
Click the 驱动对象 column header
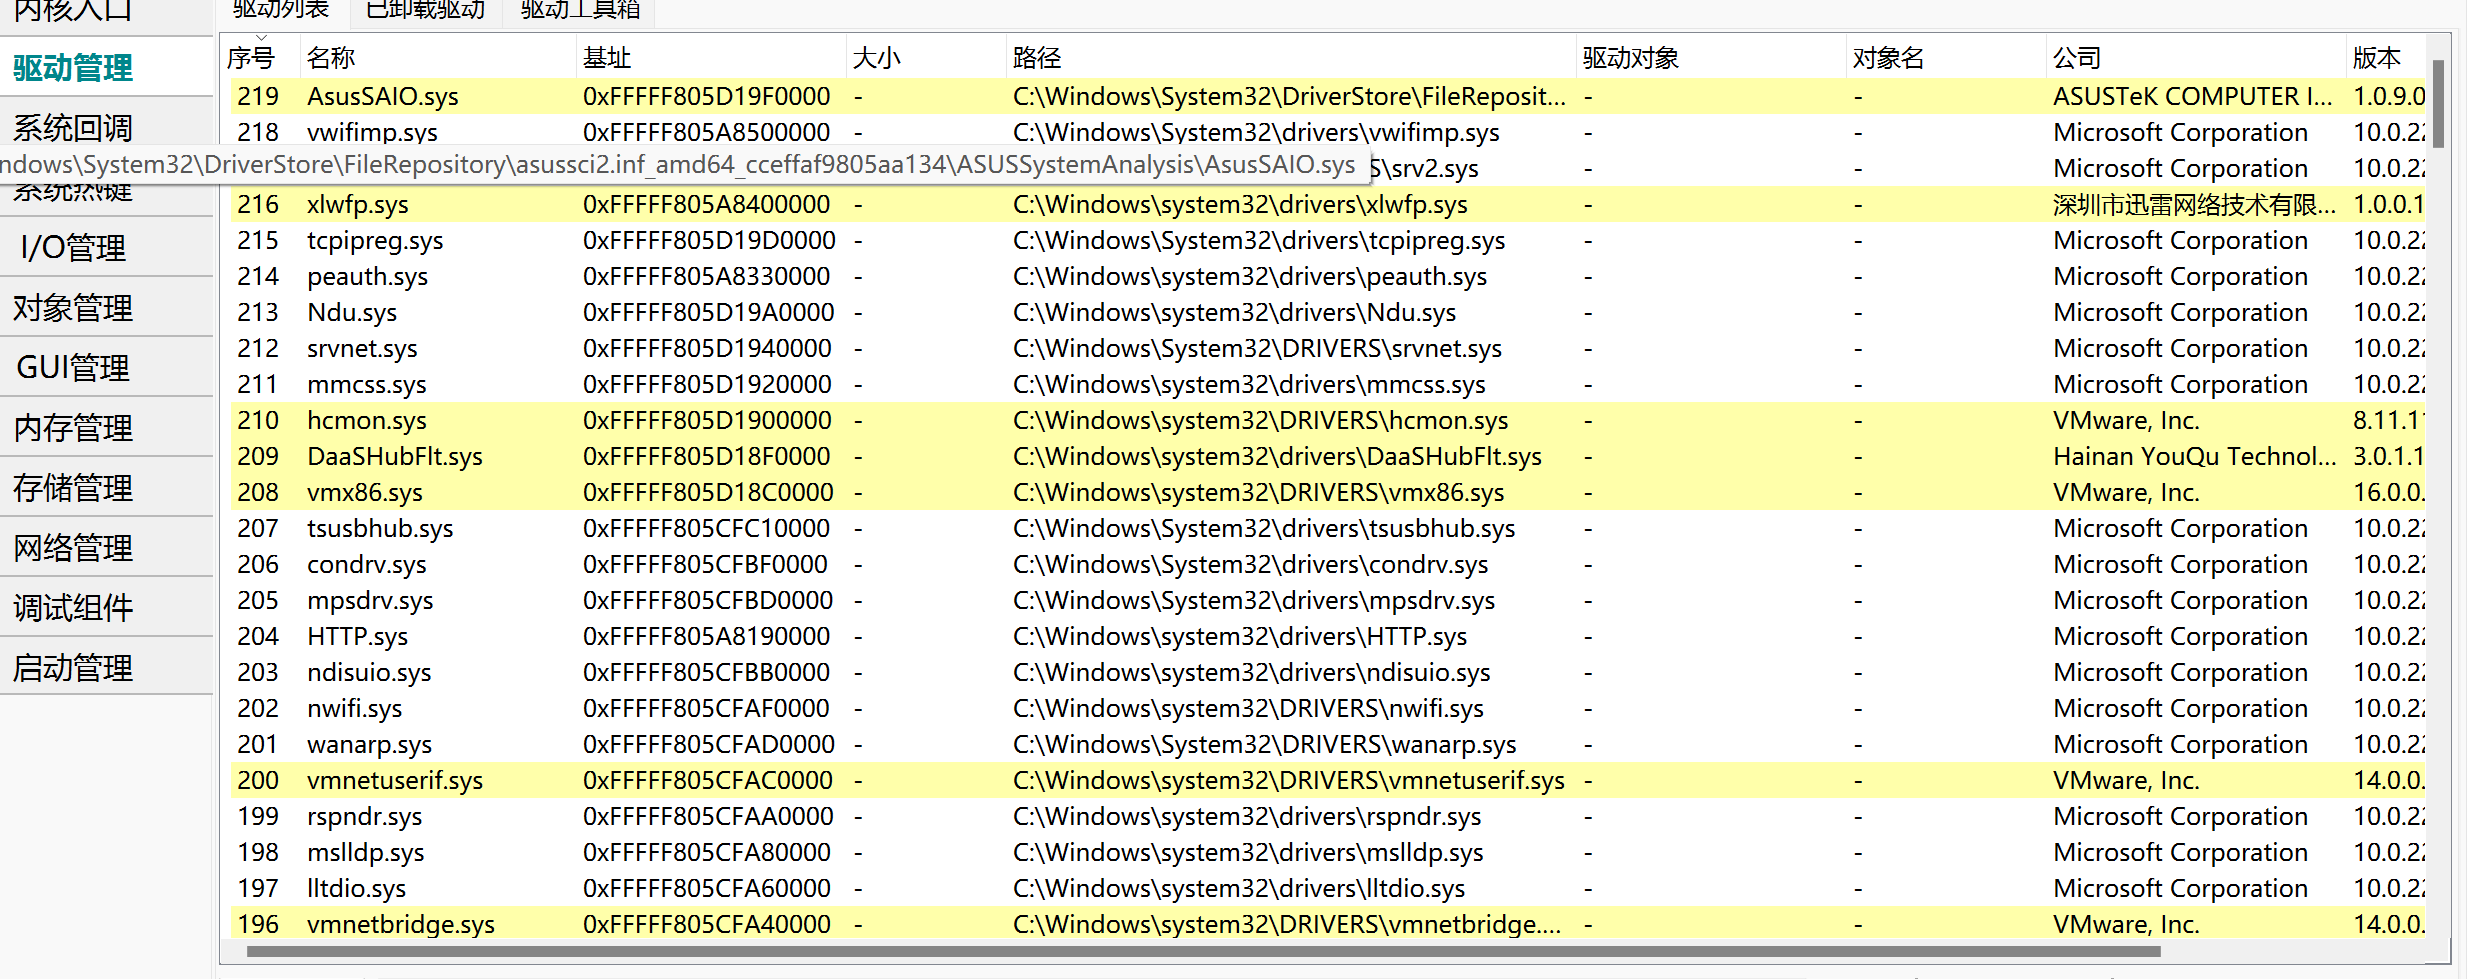1711,58
